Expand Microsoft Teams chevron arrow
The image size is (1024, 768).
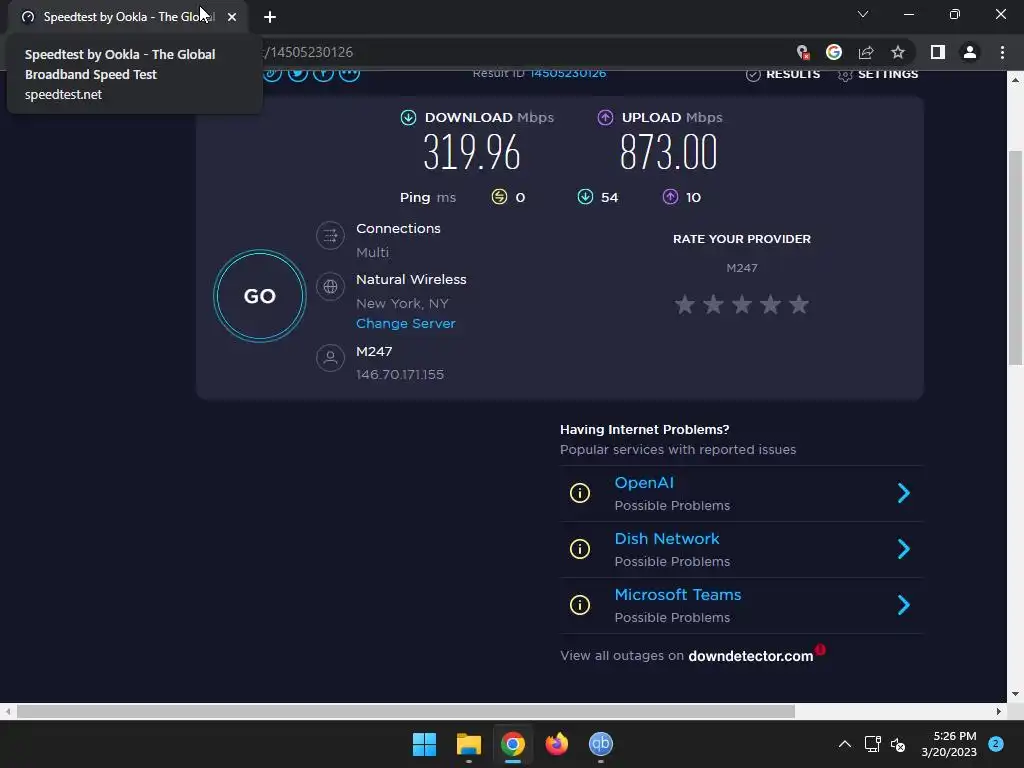pos(904,605)
